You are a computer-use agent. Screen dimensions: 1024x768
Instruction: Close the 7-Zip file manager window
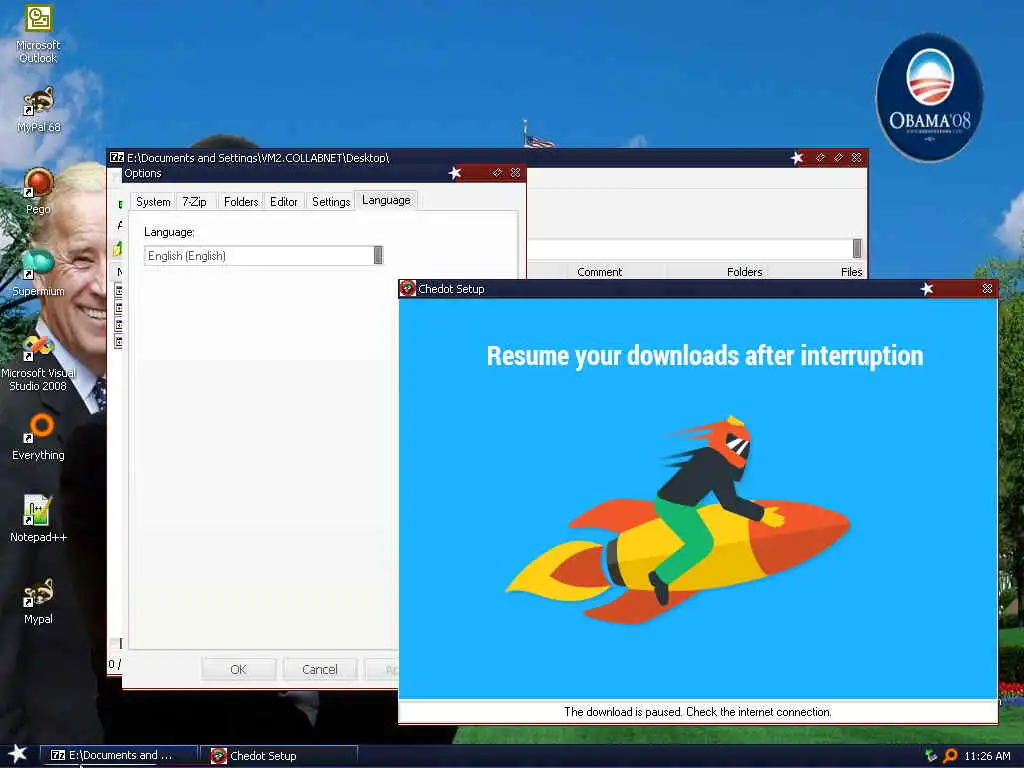pos(857,157)
